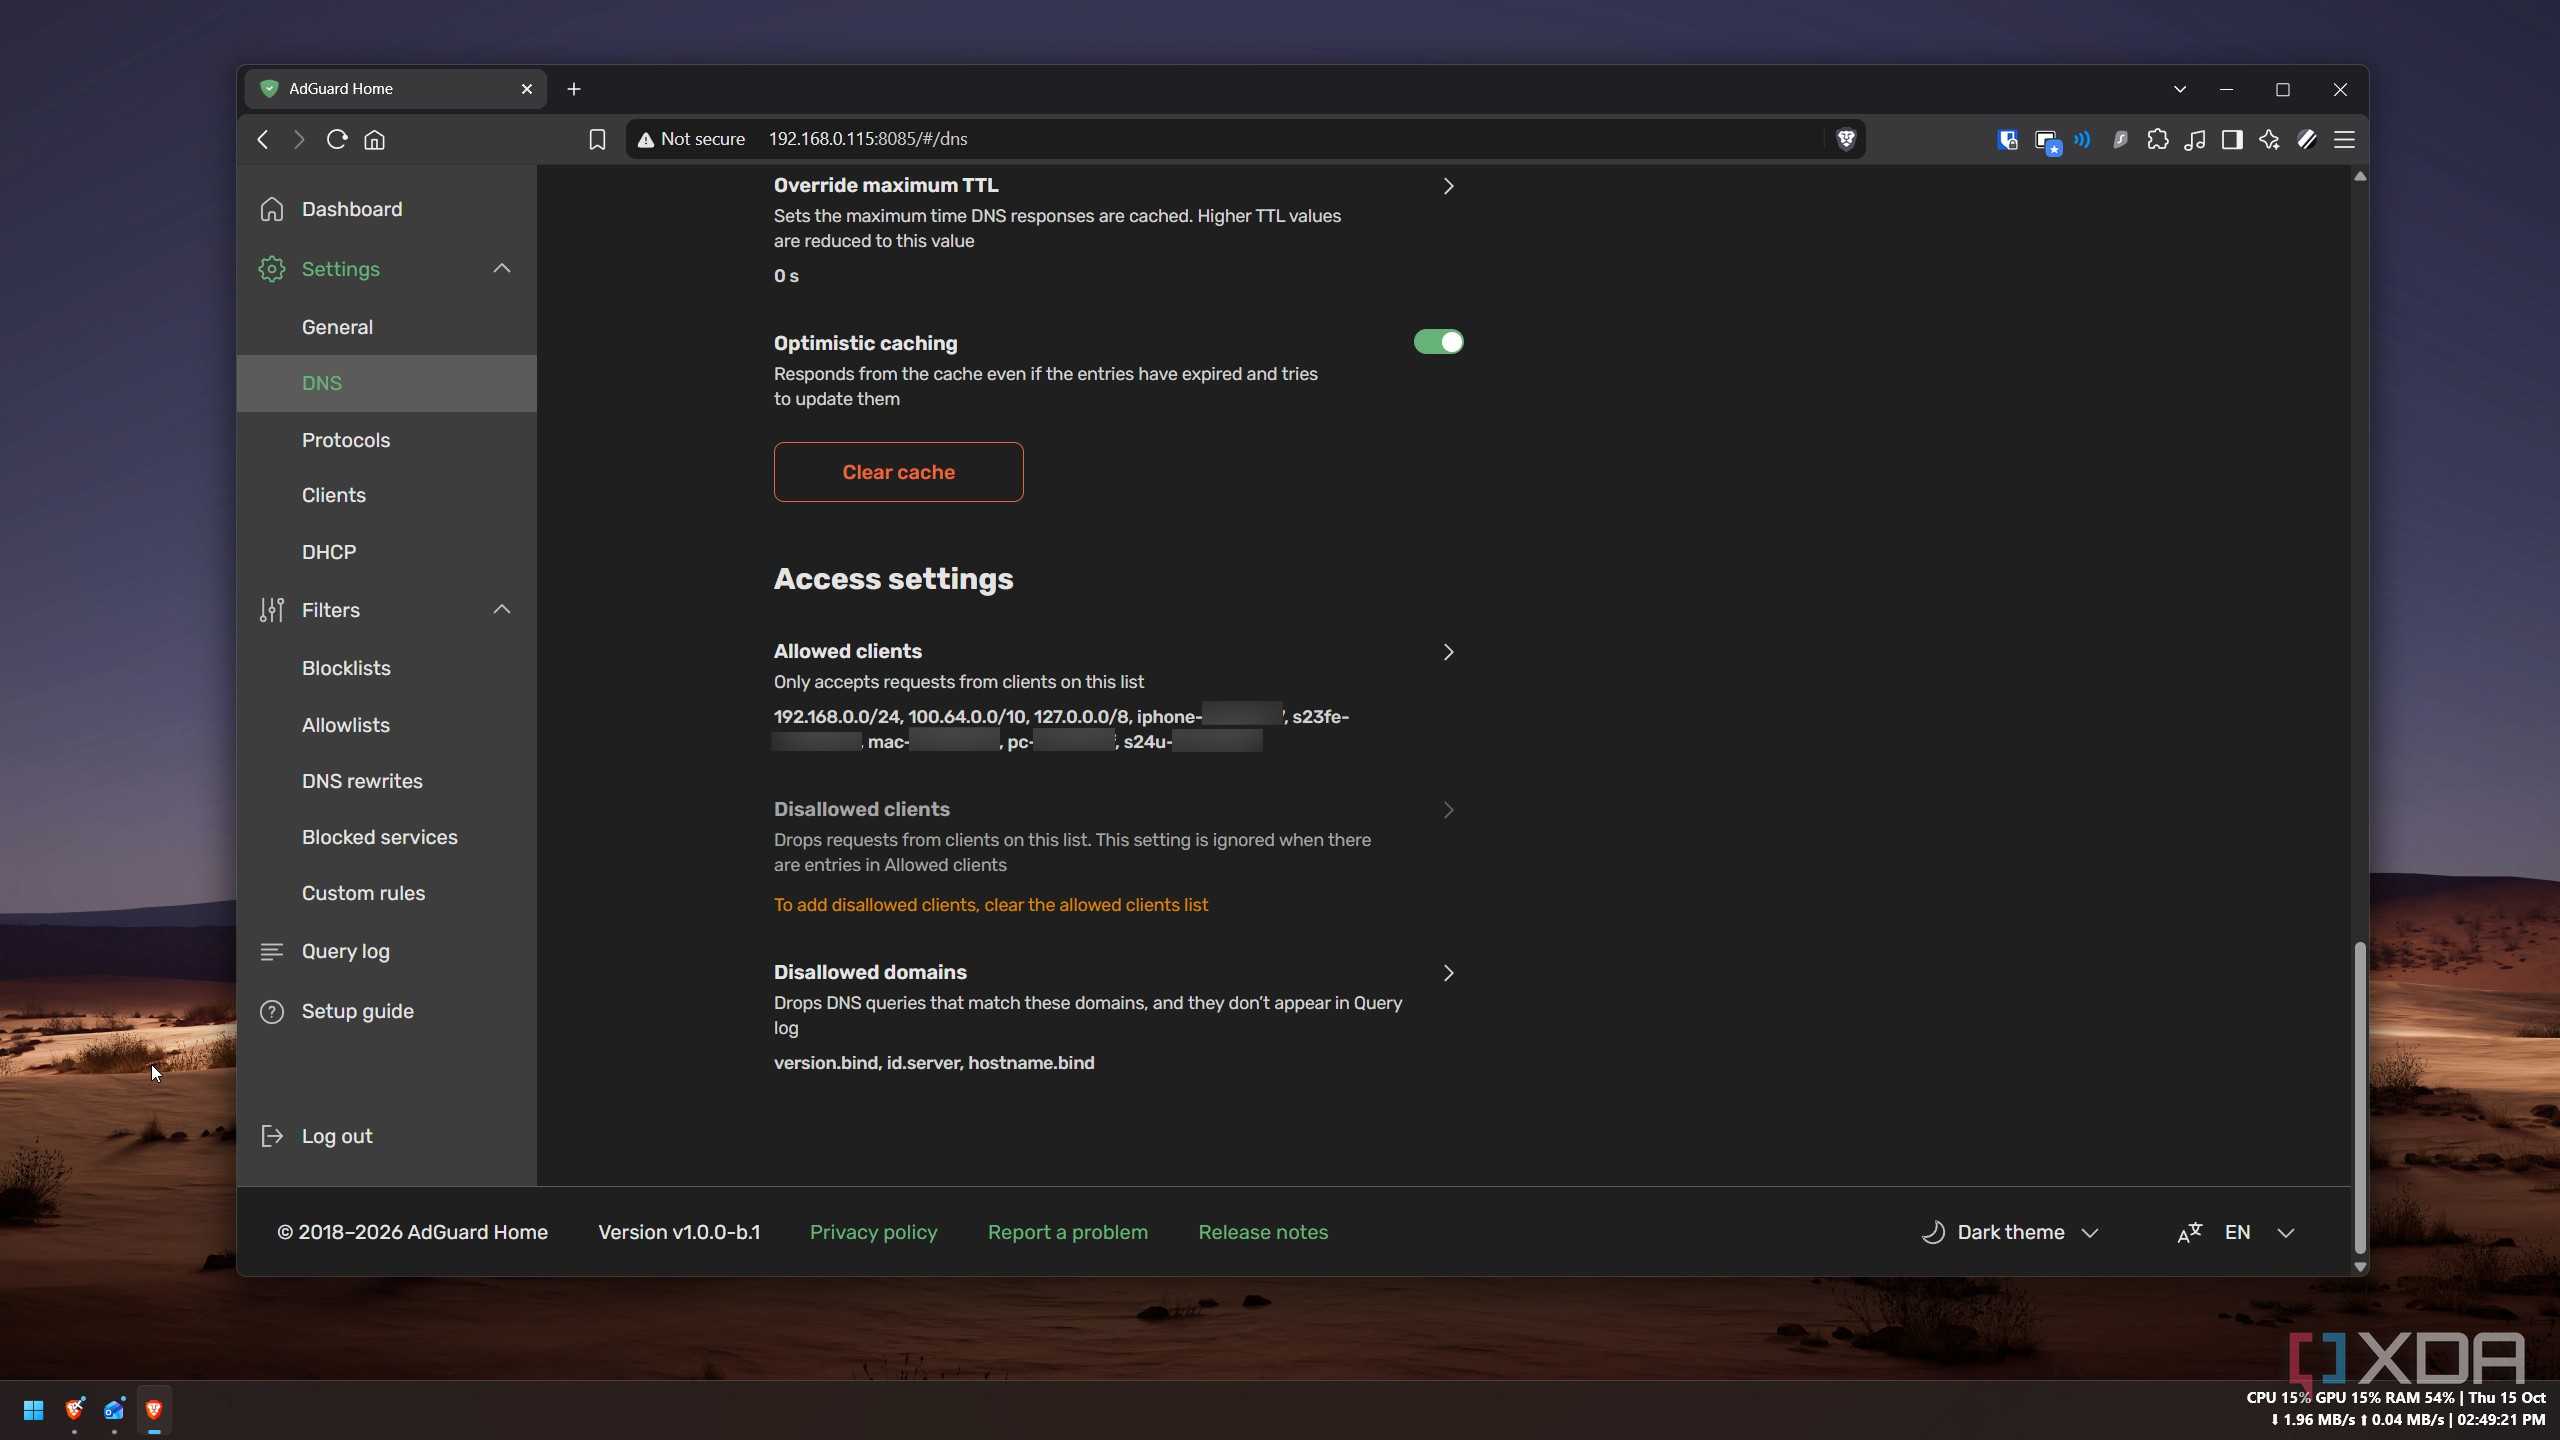Viewport: 2560px width, 1440px height.
Task: Bookmark this page
Action: [x=597, y=139]
